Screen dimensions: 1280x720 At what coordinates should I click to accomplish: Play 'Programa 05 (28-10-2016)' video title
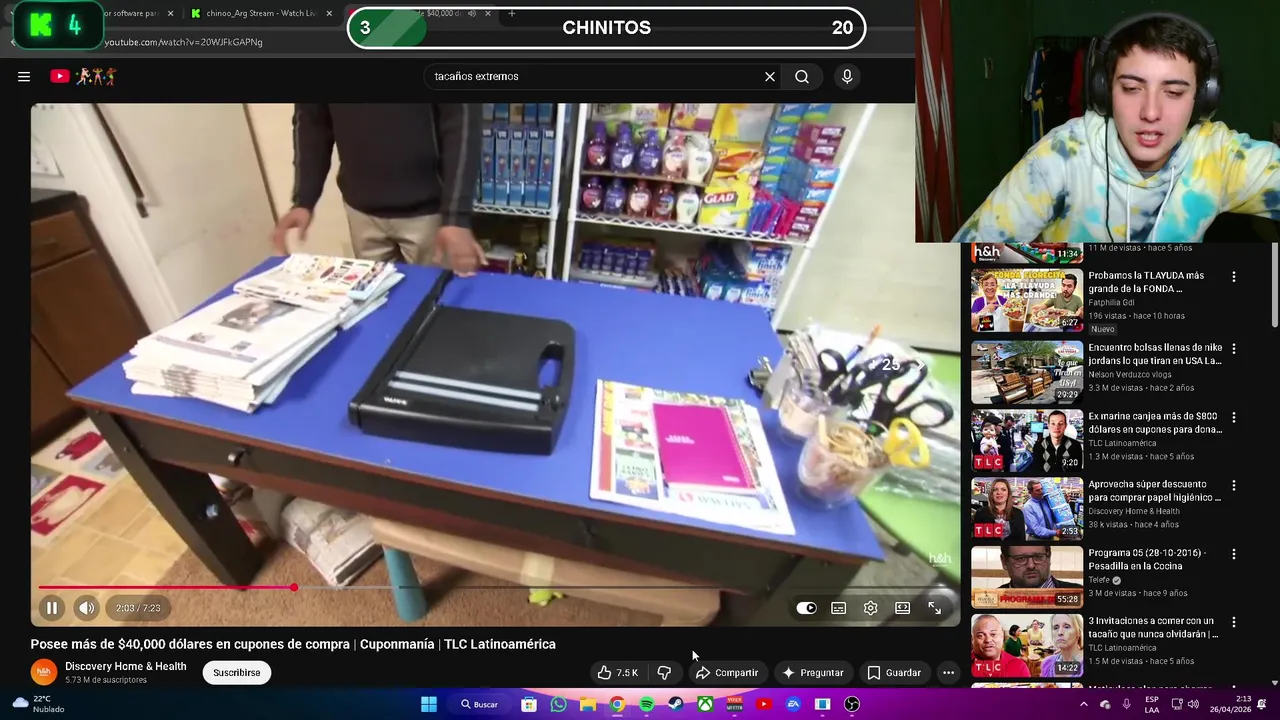click(x=1148, y=559)
